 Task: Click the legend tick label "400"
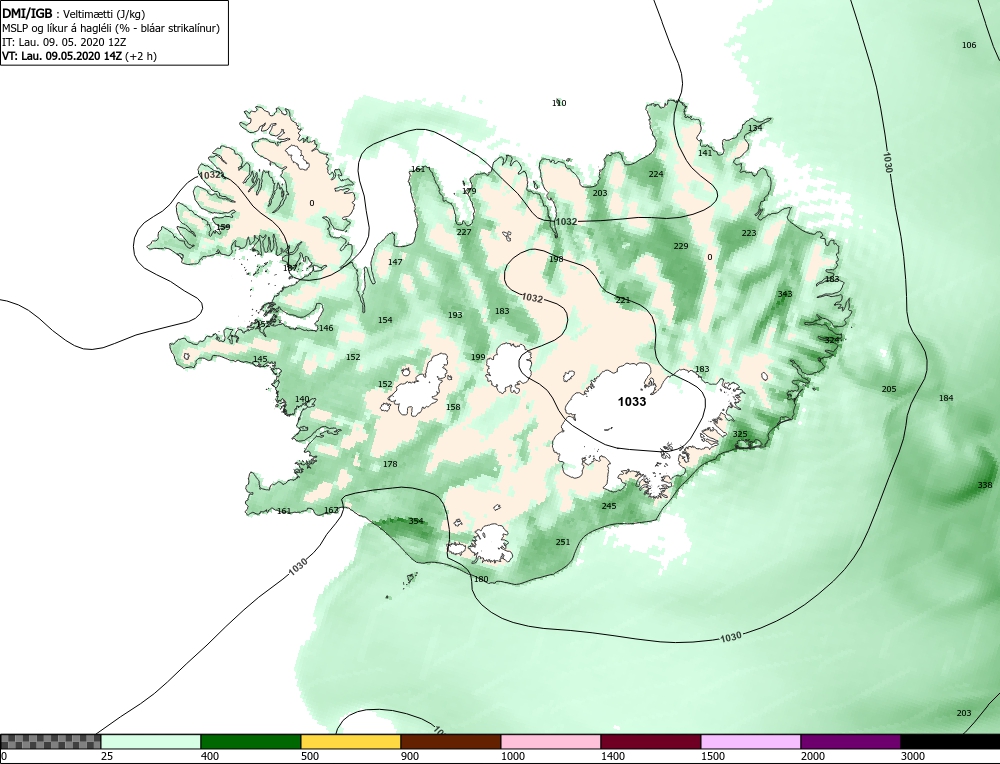tap(210, 756)
